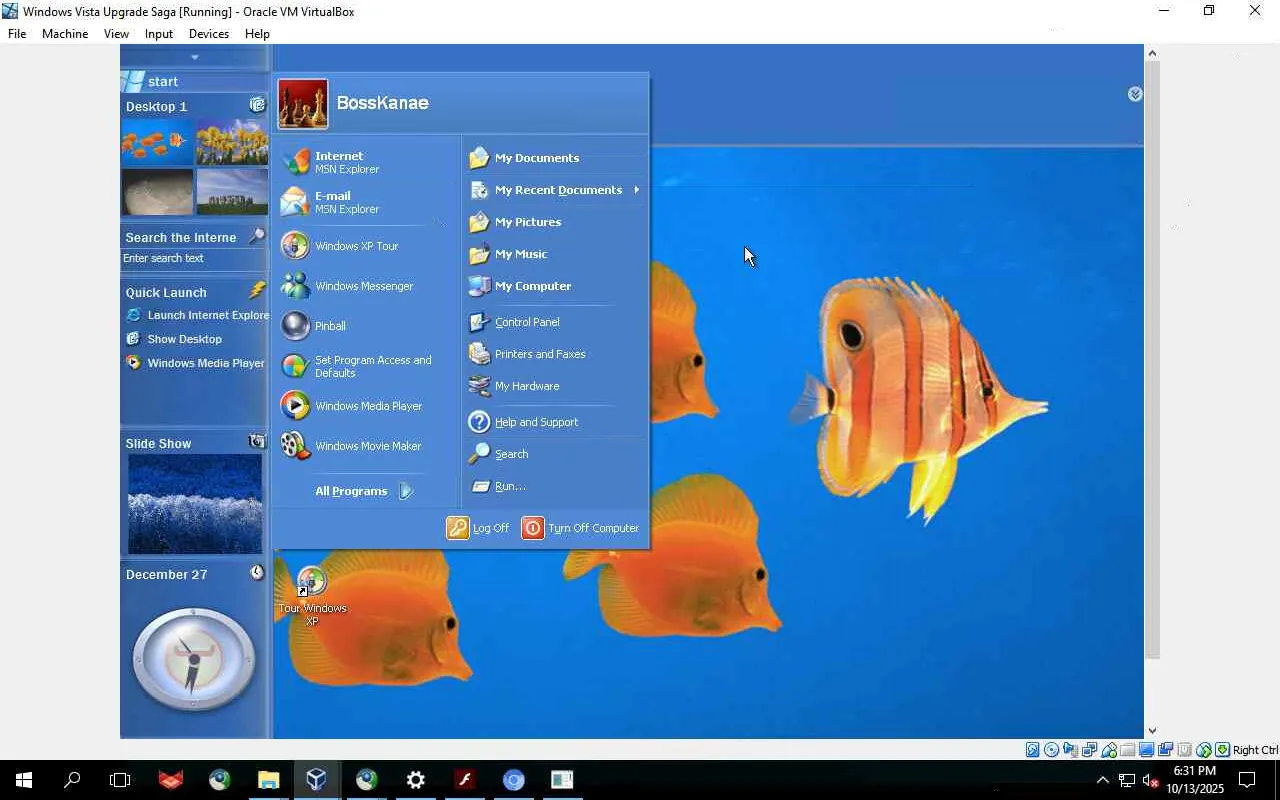Open Control Panel

[554, 322]
